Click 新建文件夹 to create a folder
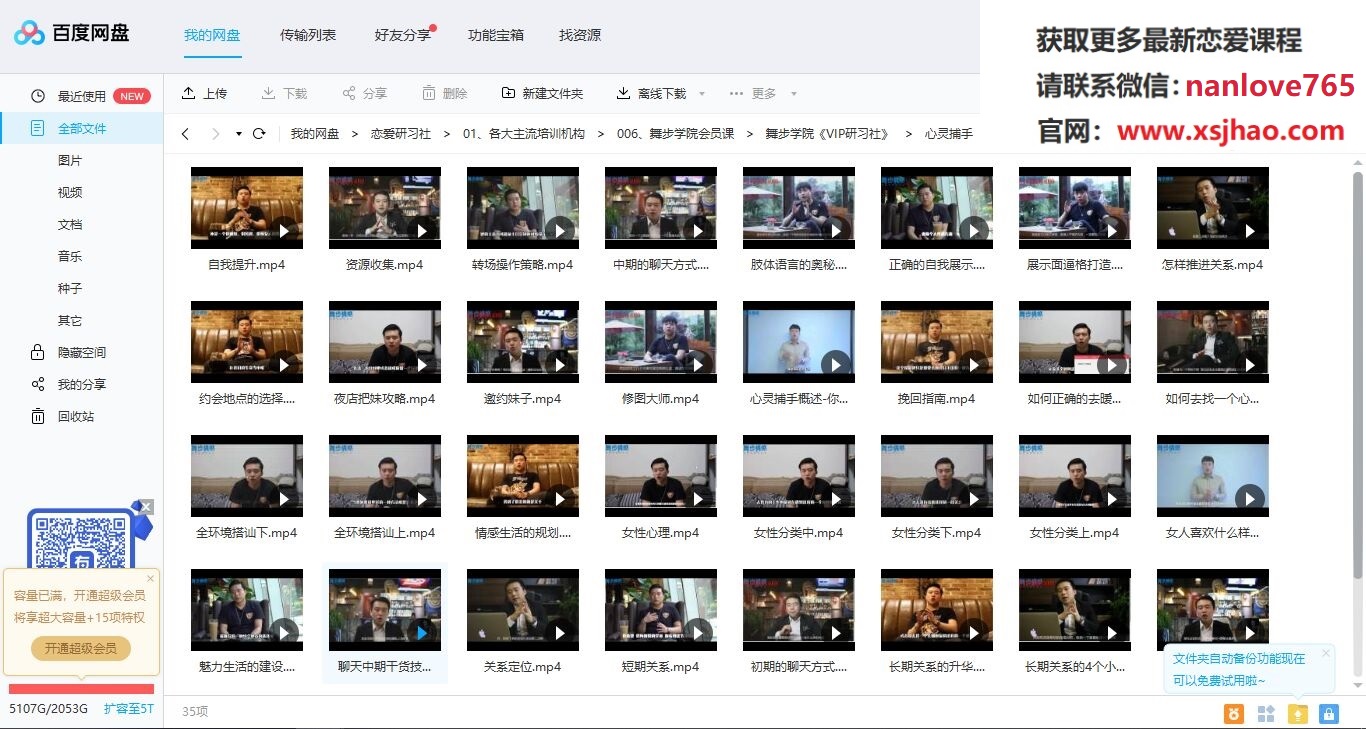This screenshot has width=1366, height=729. [542, 93]
